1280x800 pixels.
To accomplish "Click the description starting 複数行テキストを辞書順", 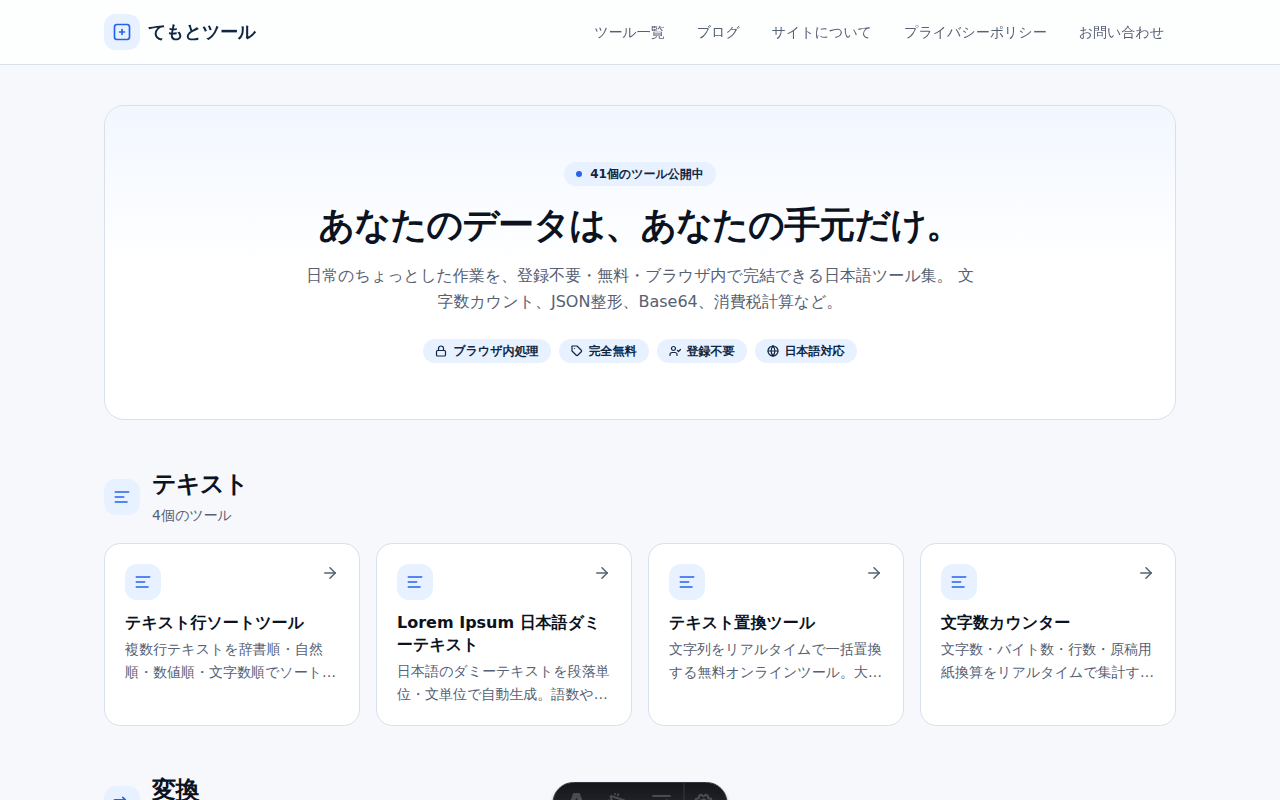I will (x=231, y=661).
